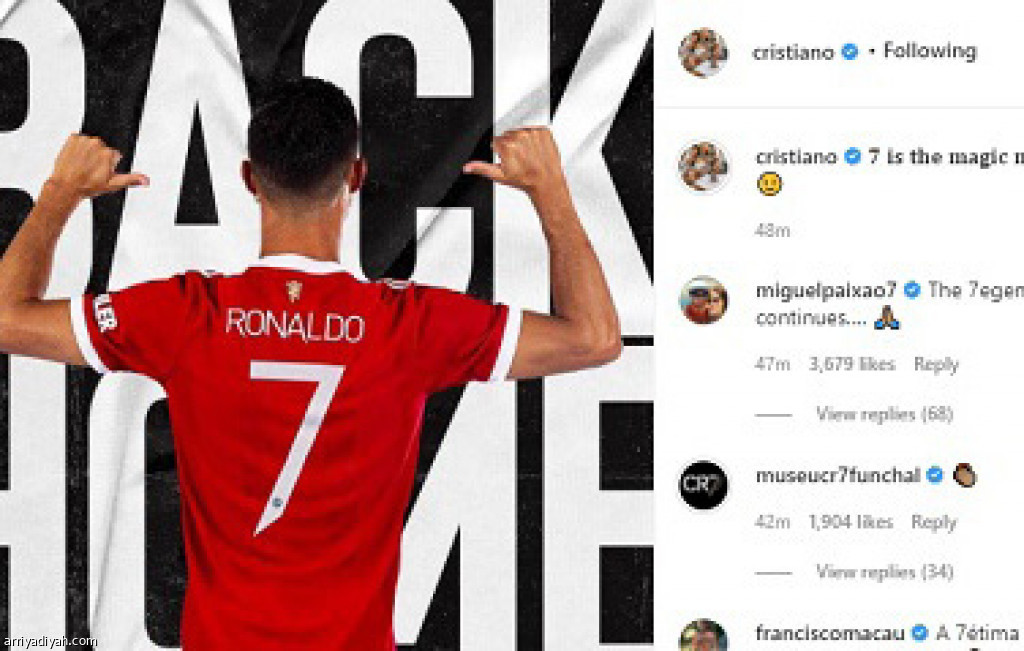Reply to miguelpaixao7's comment
This screenshot has height=651, width=1024.
pyautogui.click(x=936, y=364)
